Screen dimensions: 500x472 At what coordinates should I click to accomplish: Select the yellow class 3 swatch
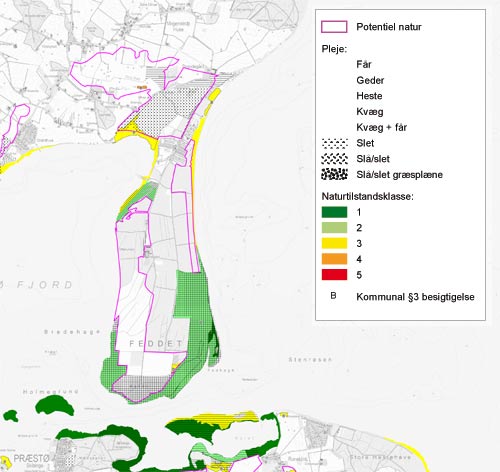coord(334,243)
